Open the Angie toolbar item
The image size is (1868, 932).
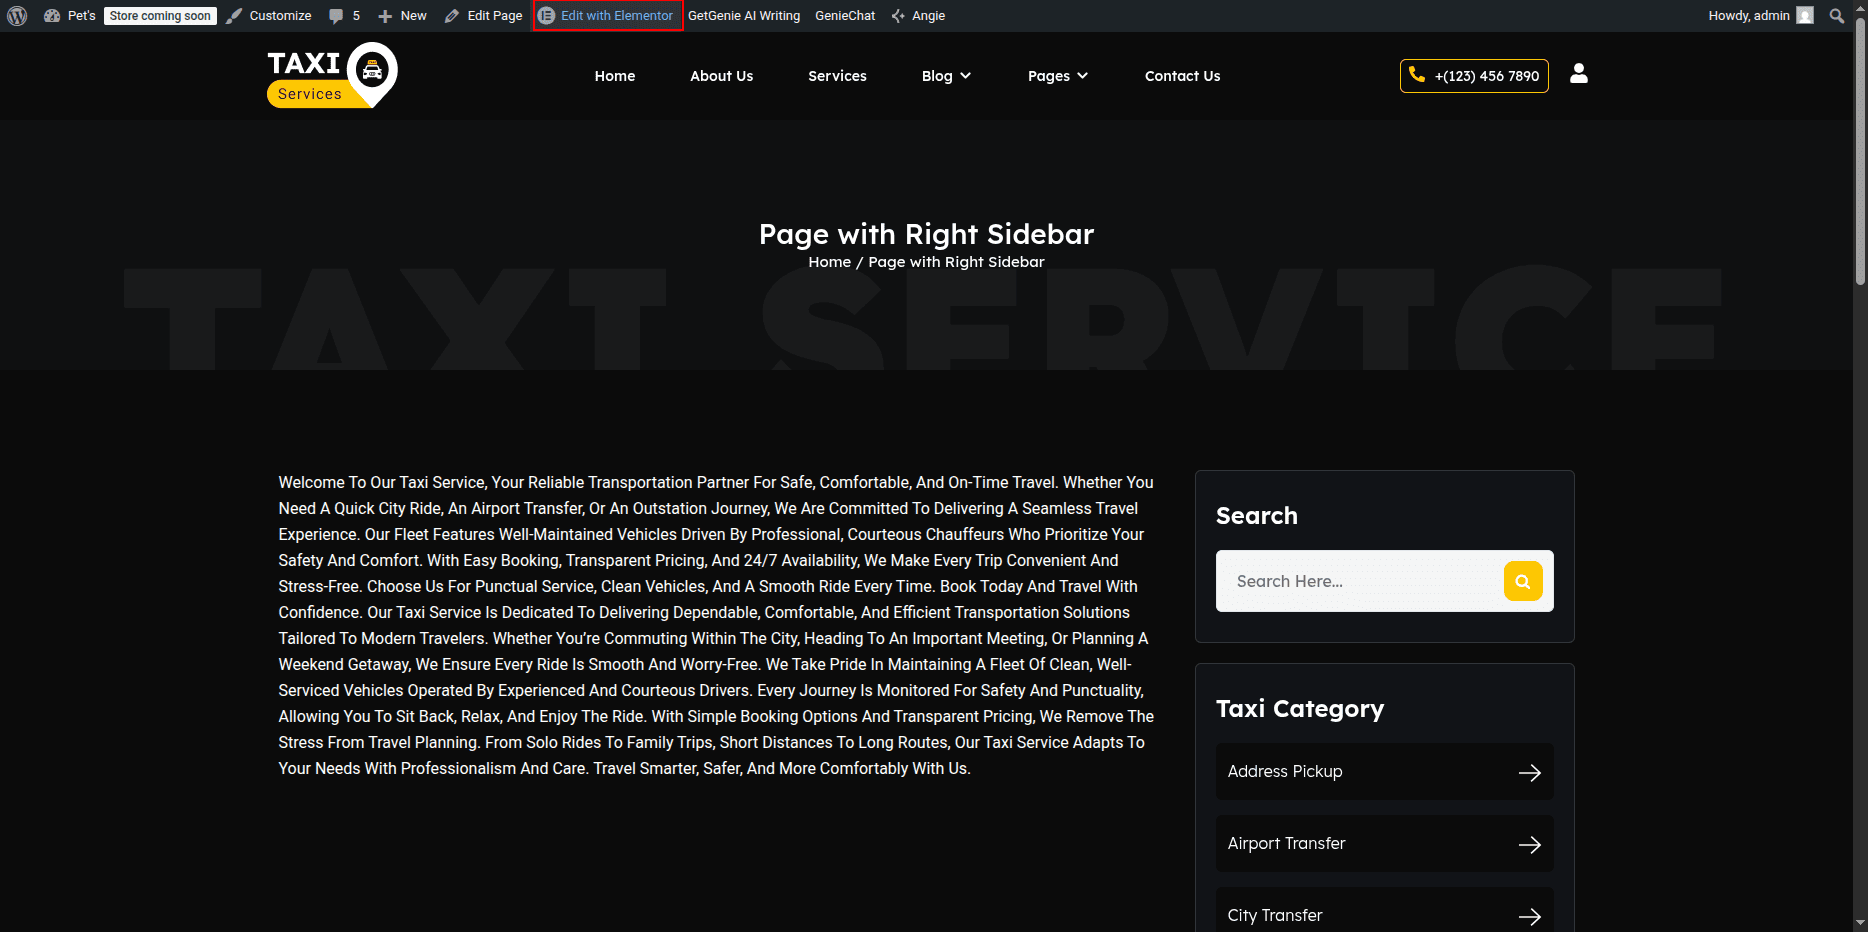coord(918,16)
